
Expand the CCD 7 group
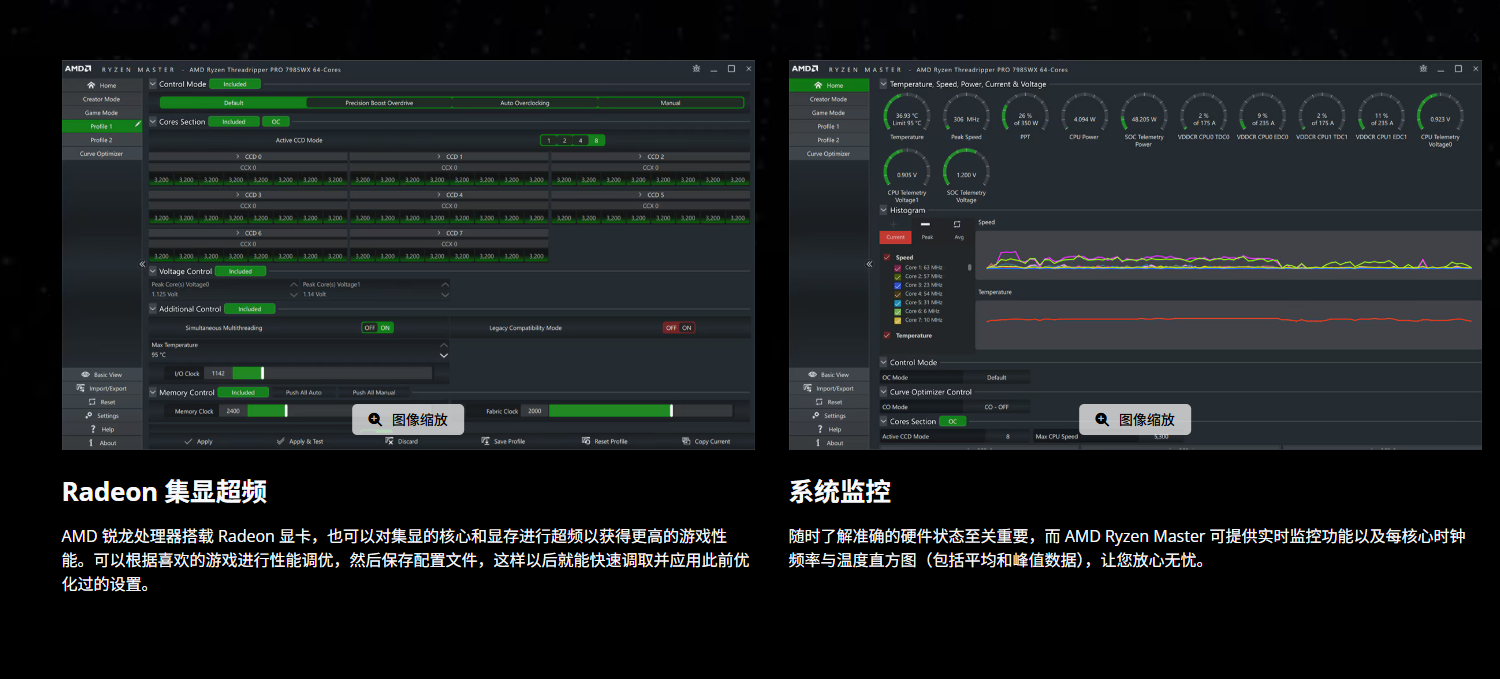coord(449,233)
